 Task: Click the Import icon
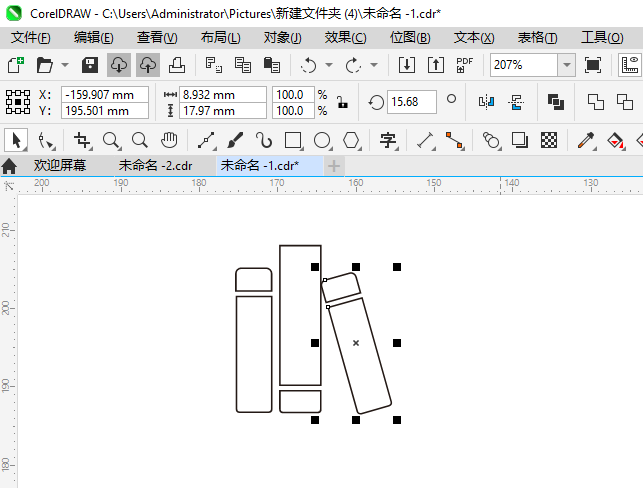click(407, 65)
